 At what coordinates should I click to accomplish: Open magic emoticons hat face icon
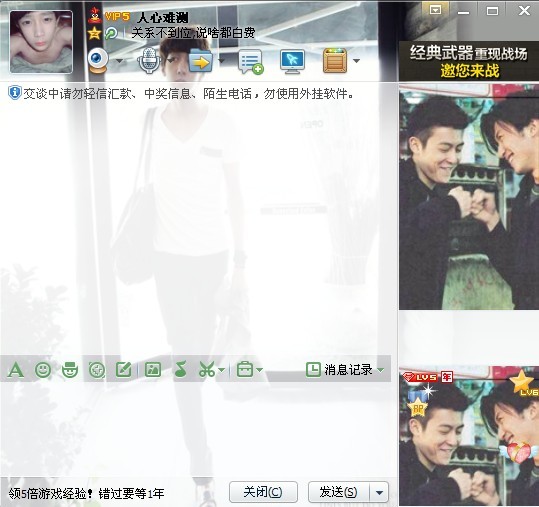[x=70, y=370]
